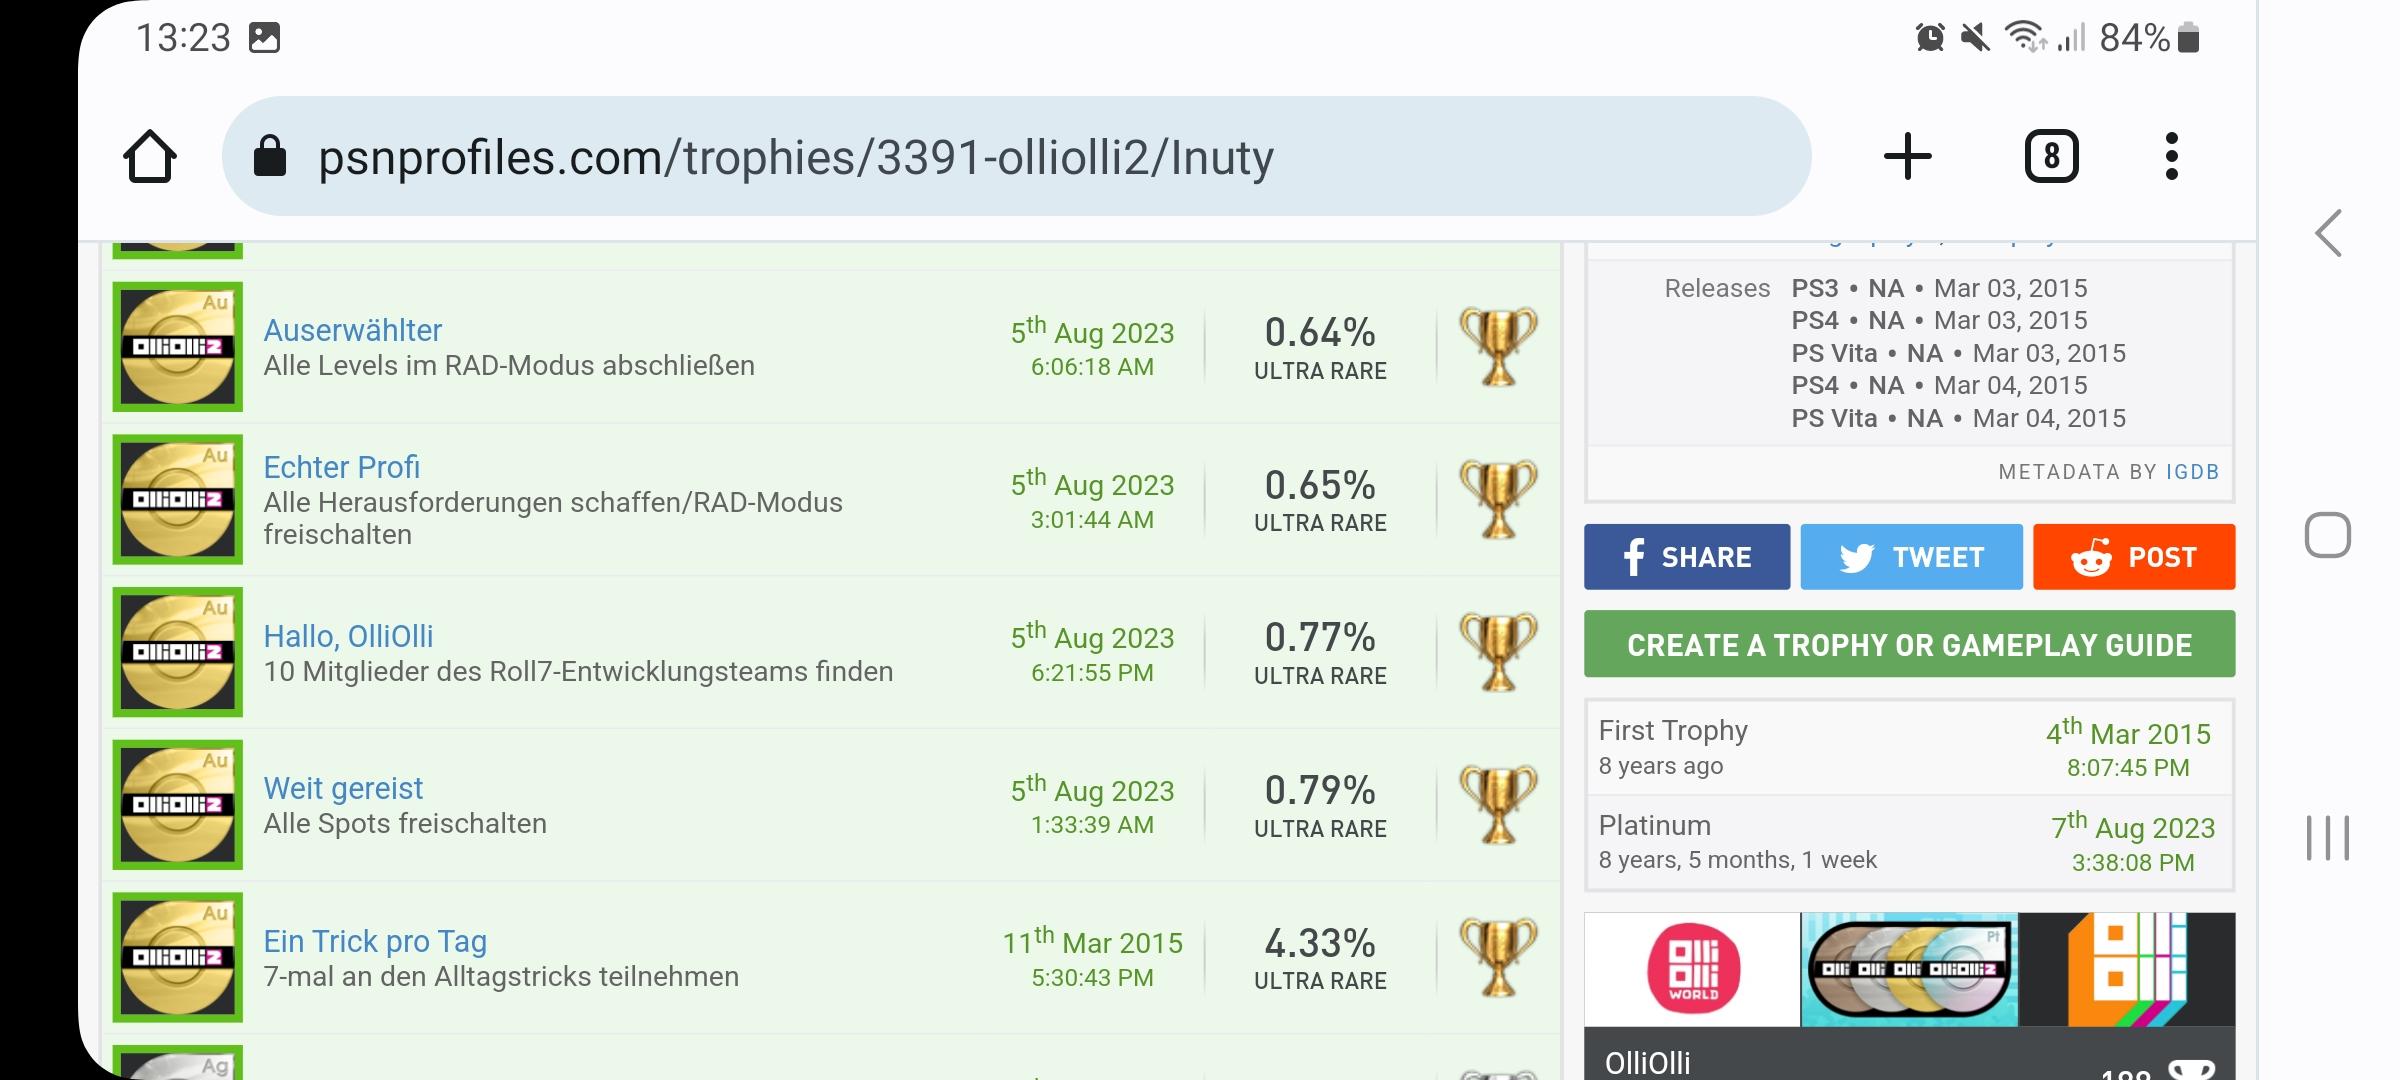Tap the Auserwählter trophy image
The image size is (2400, 1080).
coord(178,347)
